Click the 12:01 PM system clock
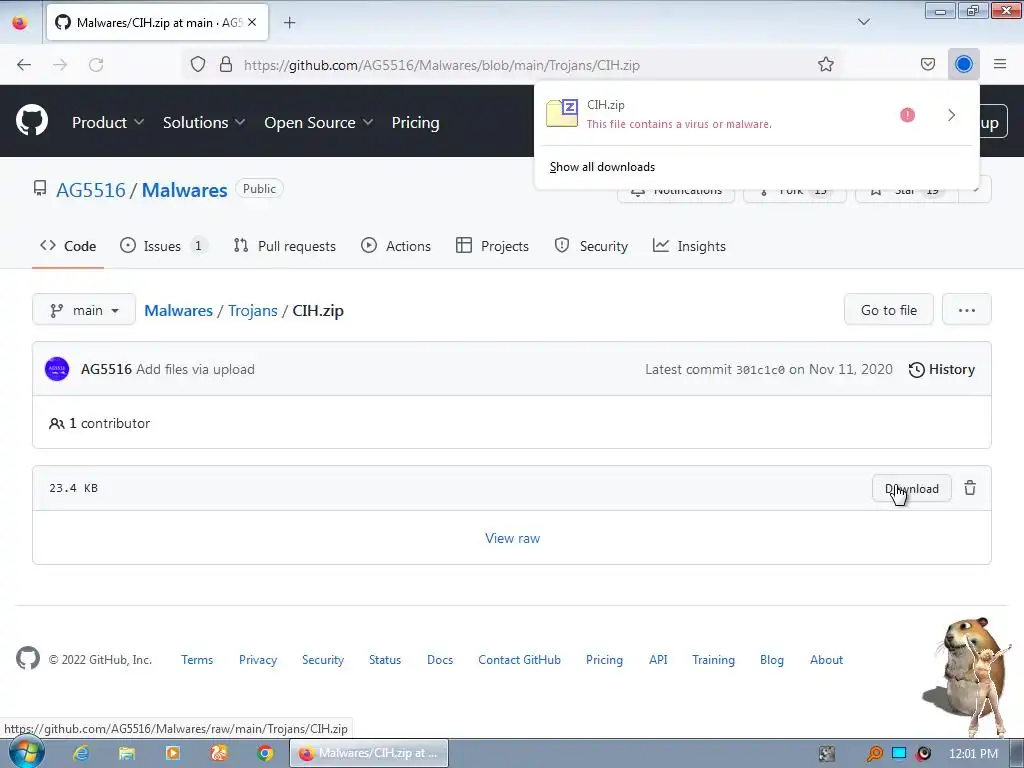The width and height of the screenshot is (1024, 768). click(x=973, y=754)
